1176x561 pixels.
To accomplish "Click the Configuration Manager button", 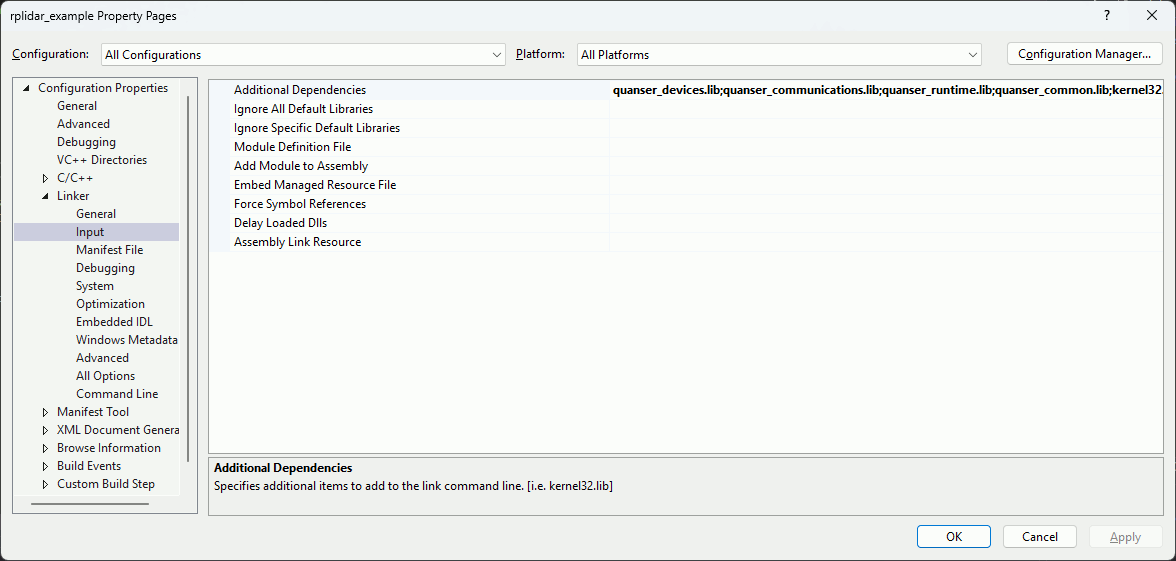I will click(1085, 54).
